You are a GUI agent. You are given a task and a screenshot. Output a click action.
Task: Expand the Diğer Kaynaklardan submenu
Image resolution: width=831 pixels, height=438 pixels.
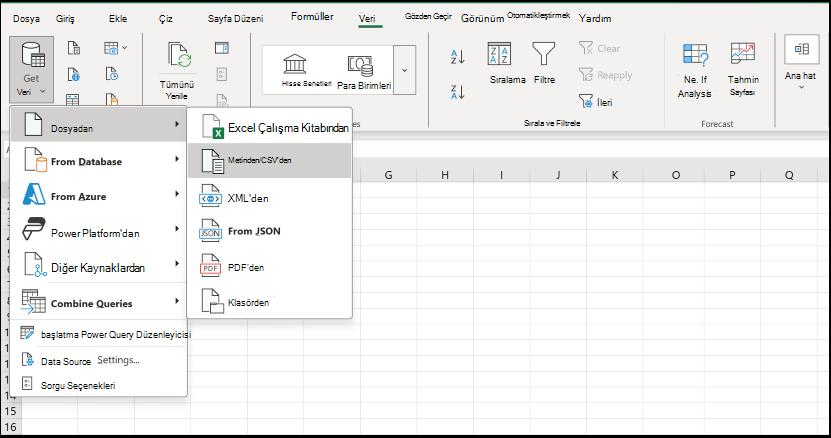pyautogui.click(x=99, y=266)
